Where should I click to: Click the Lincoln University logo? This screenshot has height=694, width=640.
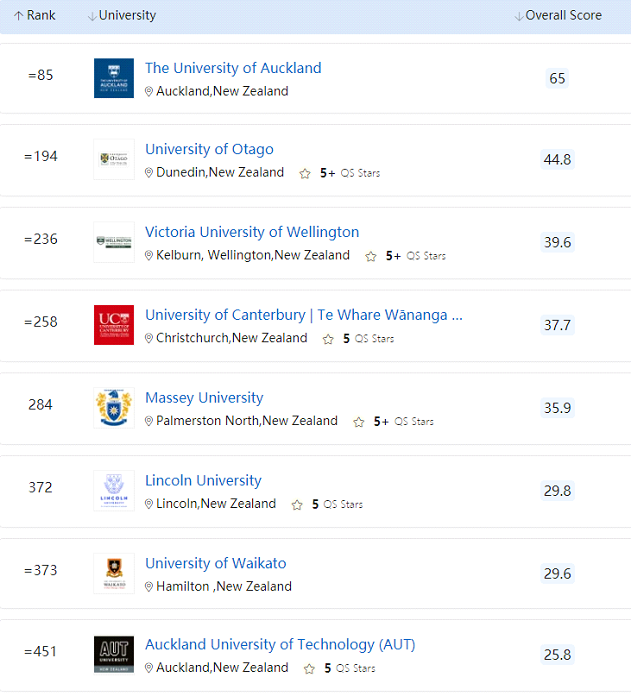coord(114,490)
